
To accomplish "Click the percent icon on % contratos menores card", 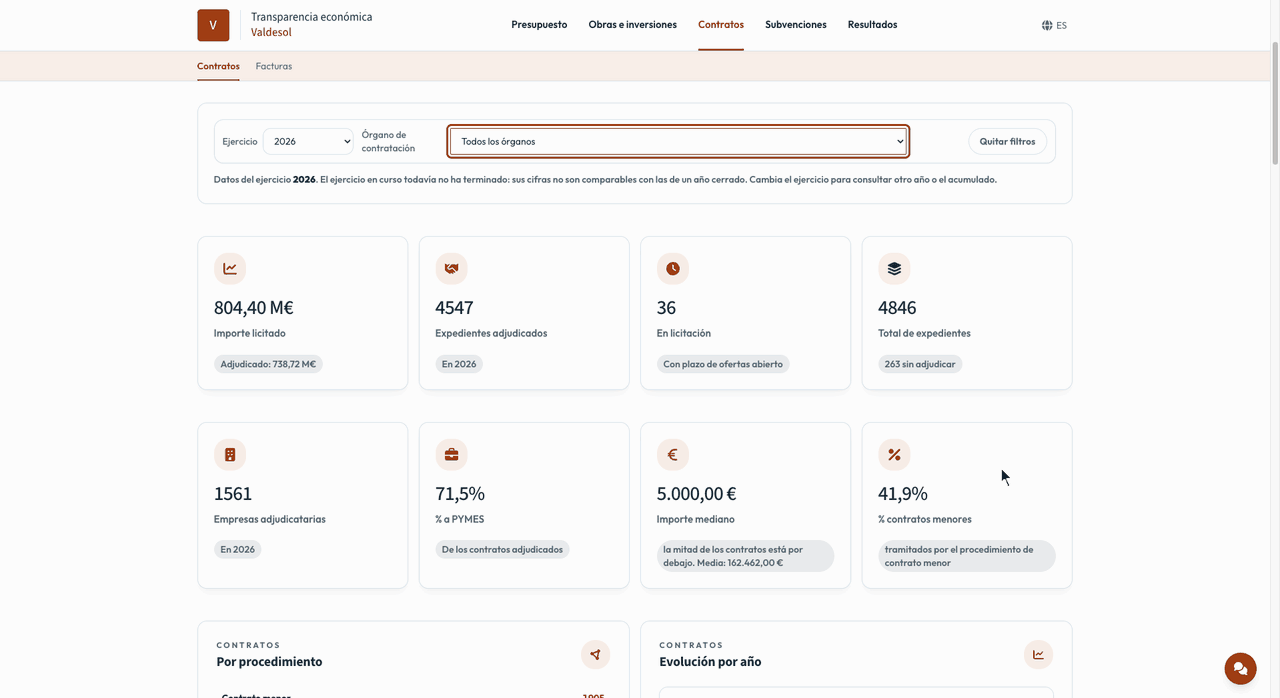I will 894,454.
